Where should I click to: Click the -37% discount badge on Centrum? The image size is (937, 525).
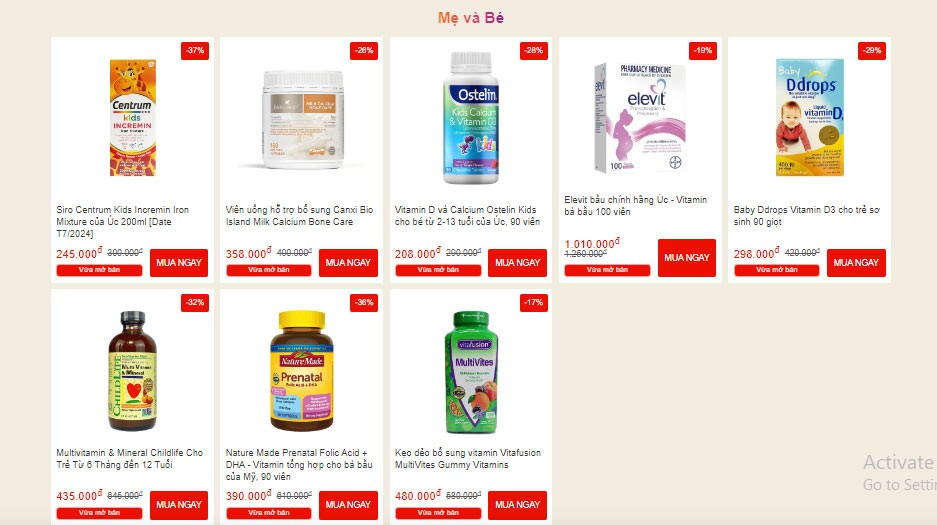[195, 51]
